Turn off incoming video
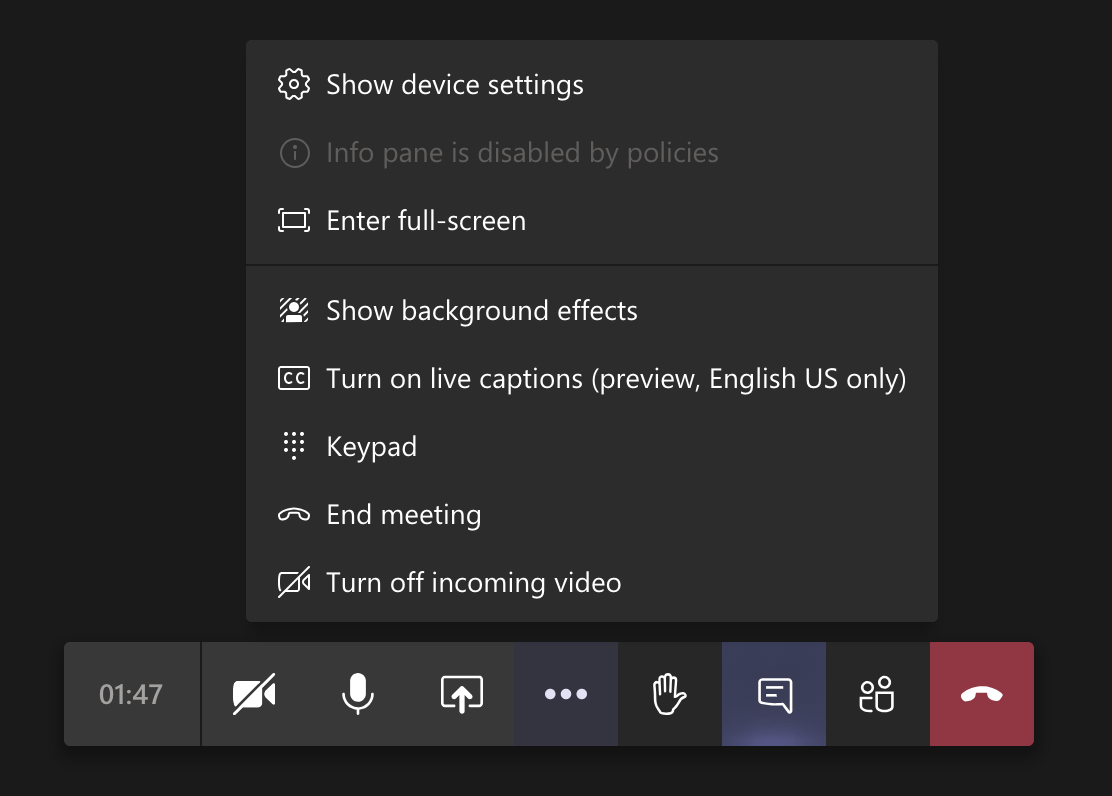The height and width of the screenshot is (796, 1112). pyautogui.click(x=474, y=583)
